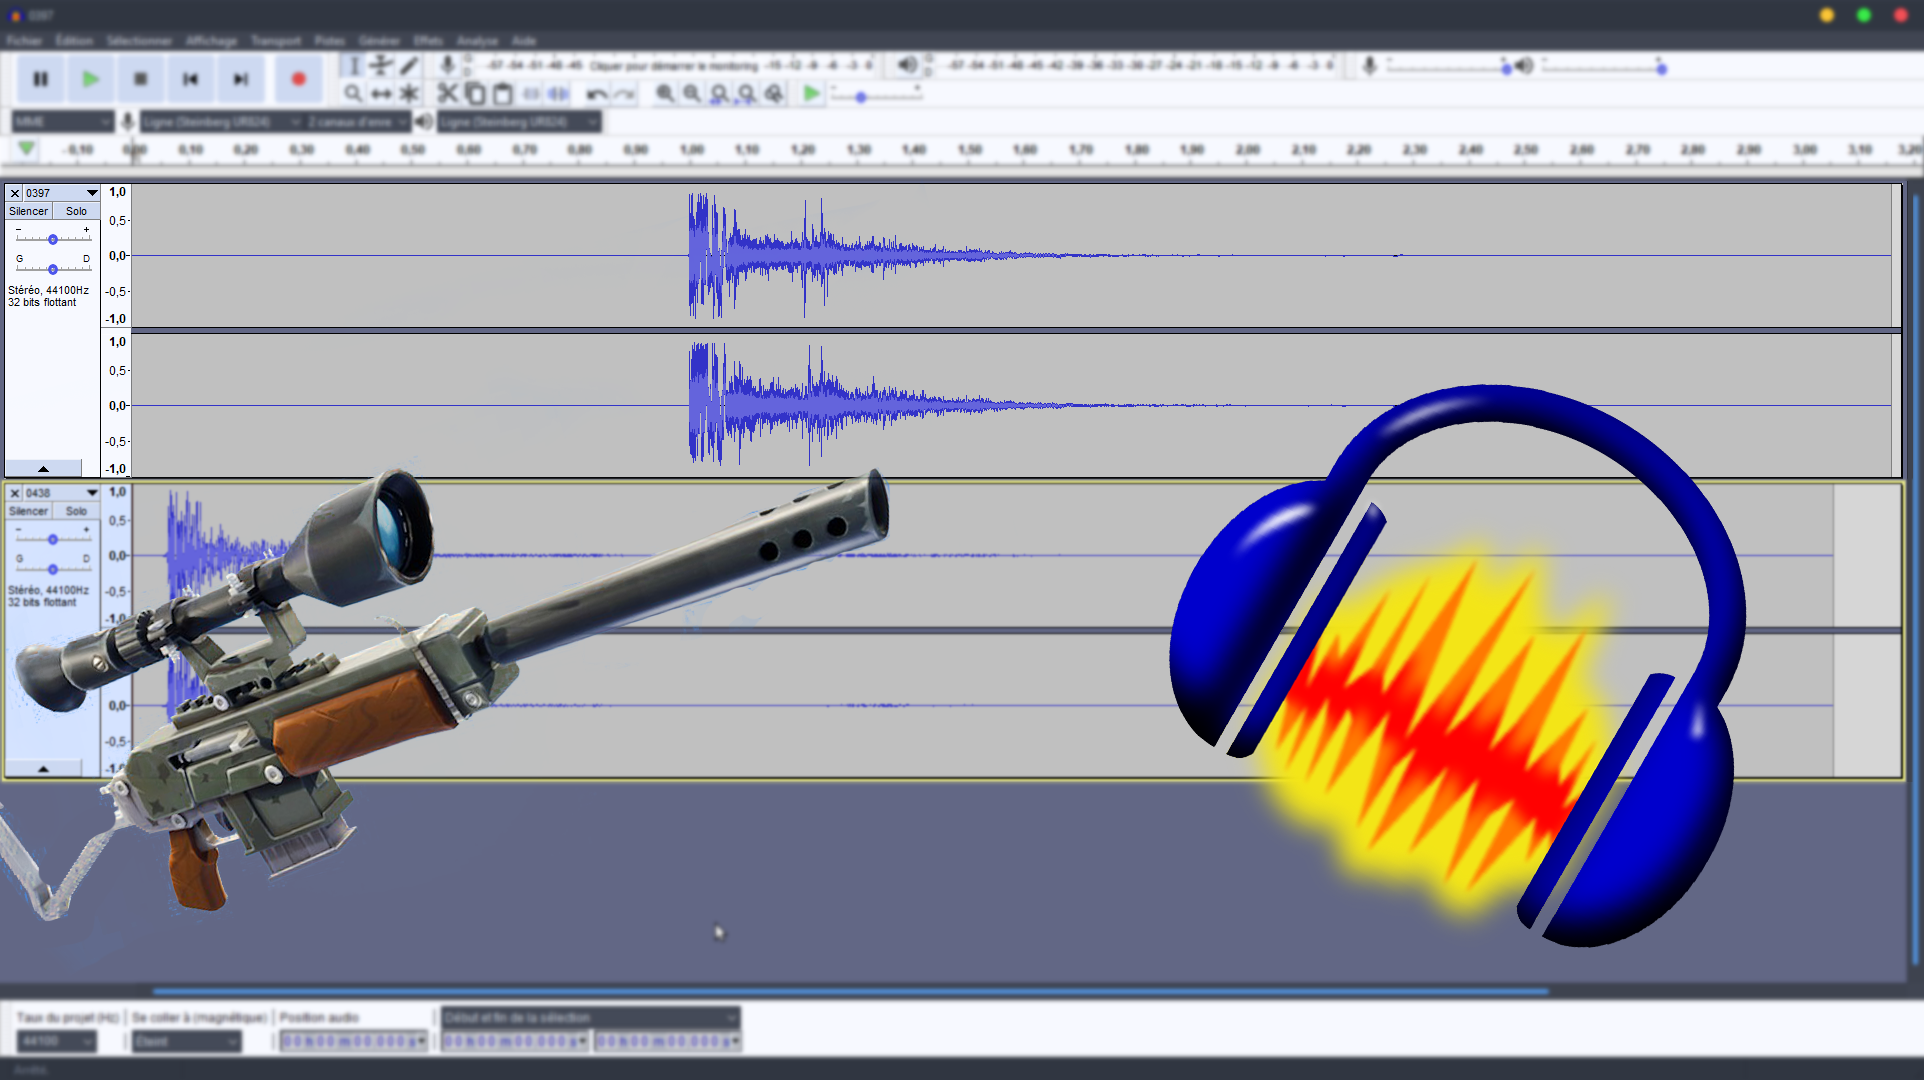Open the project rate 44100 dropdown
The height and width of the screenshot is (1080, 1924).
coord(56,1041)
